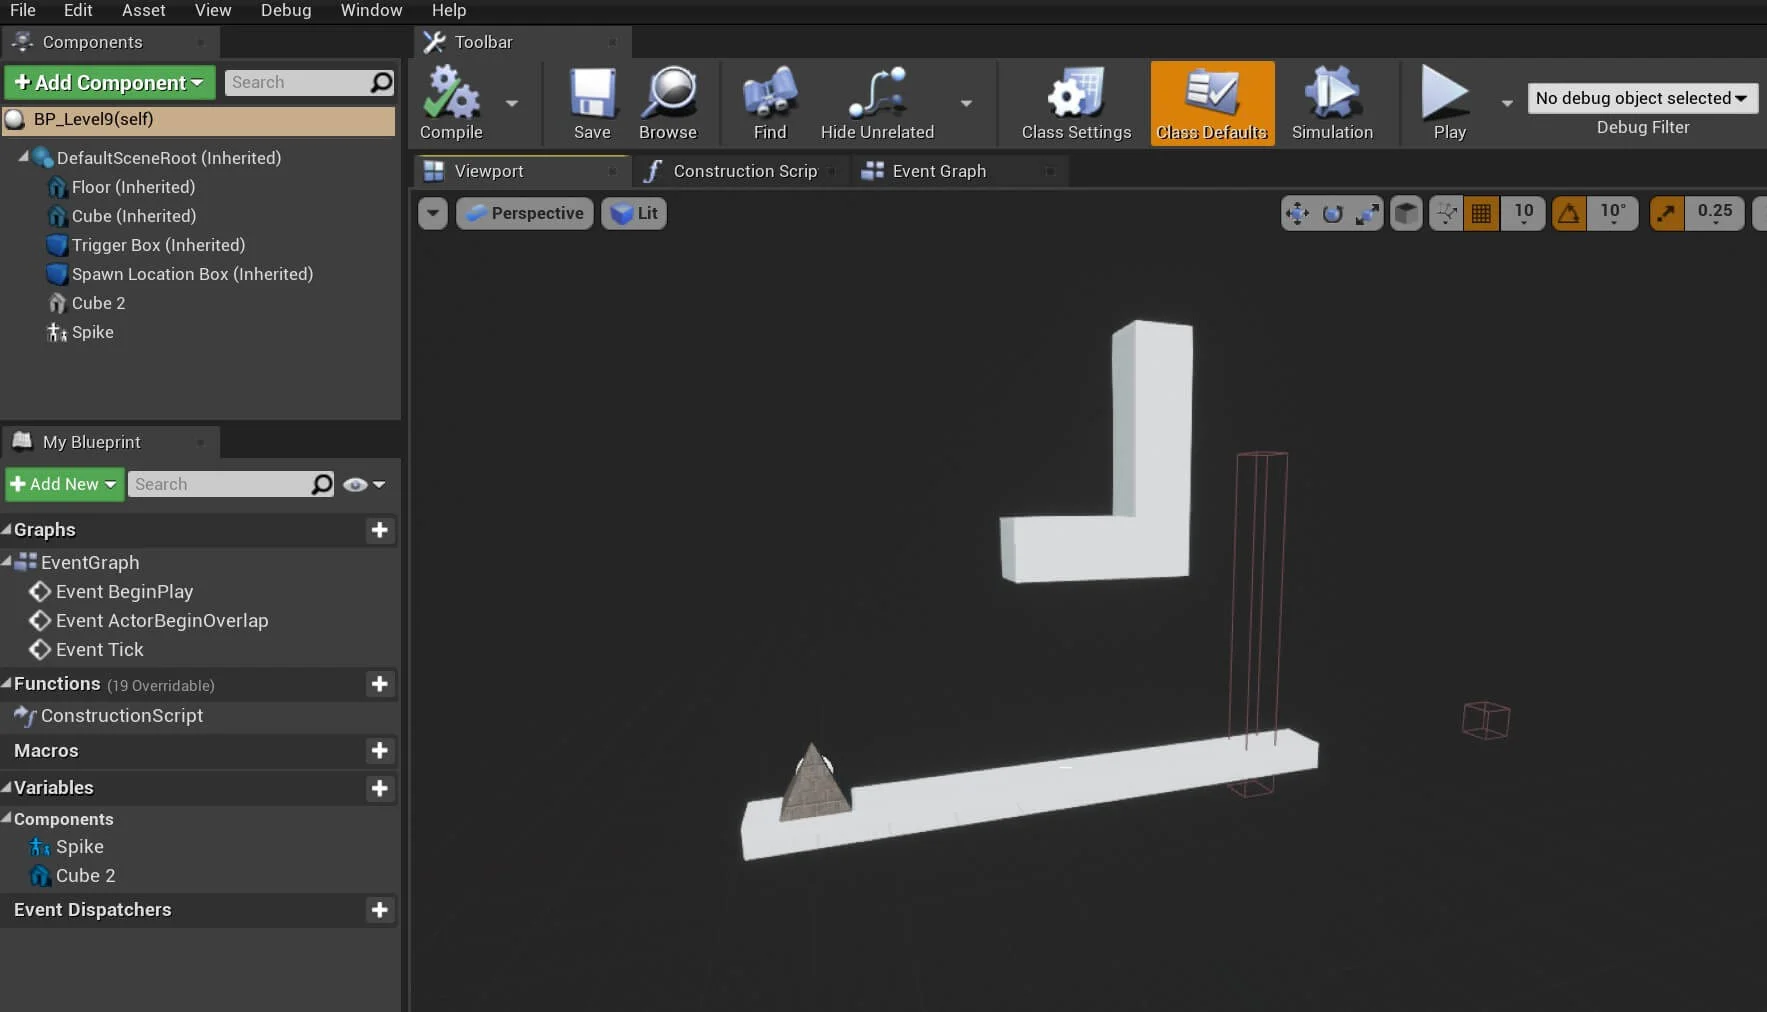The height and width of the screenshot is (1012, 1767).
Task: Collapse the DefaultSceneRoot tree node
Action: pos(24,157)
